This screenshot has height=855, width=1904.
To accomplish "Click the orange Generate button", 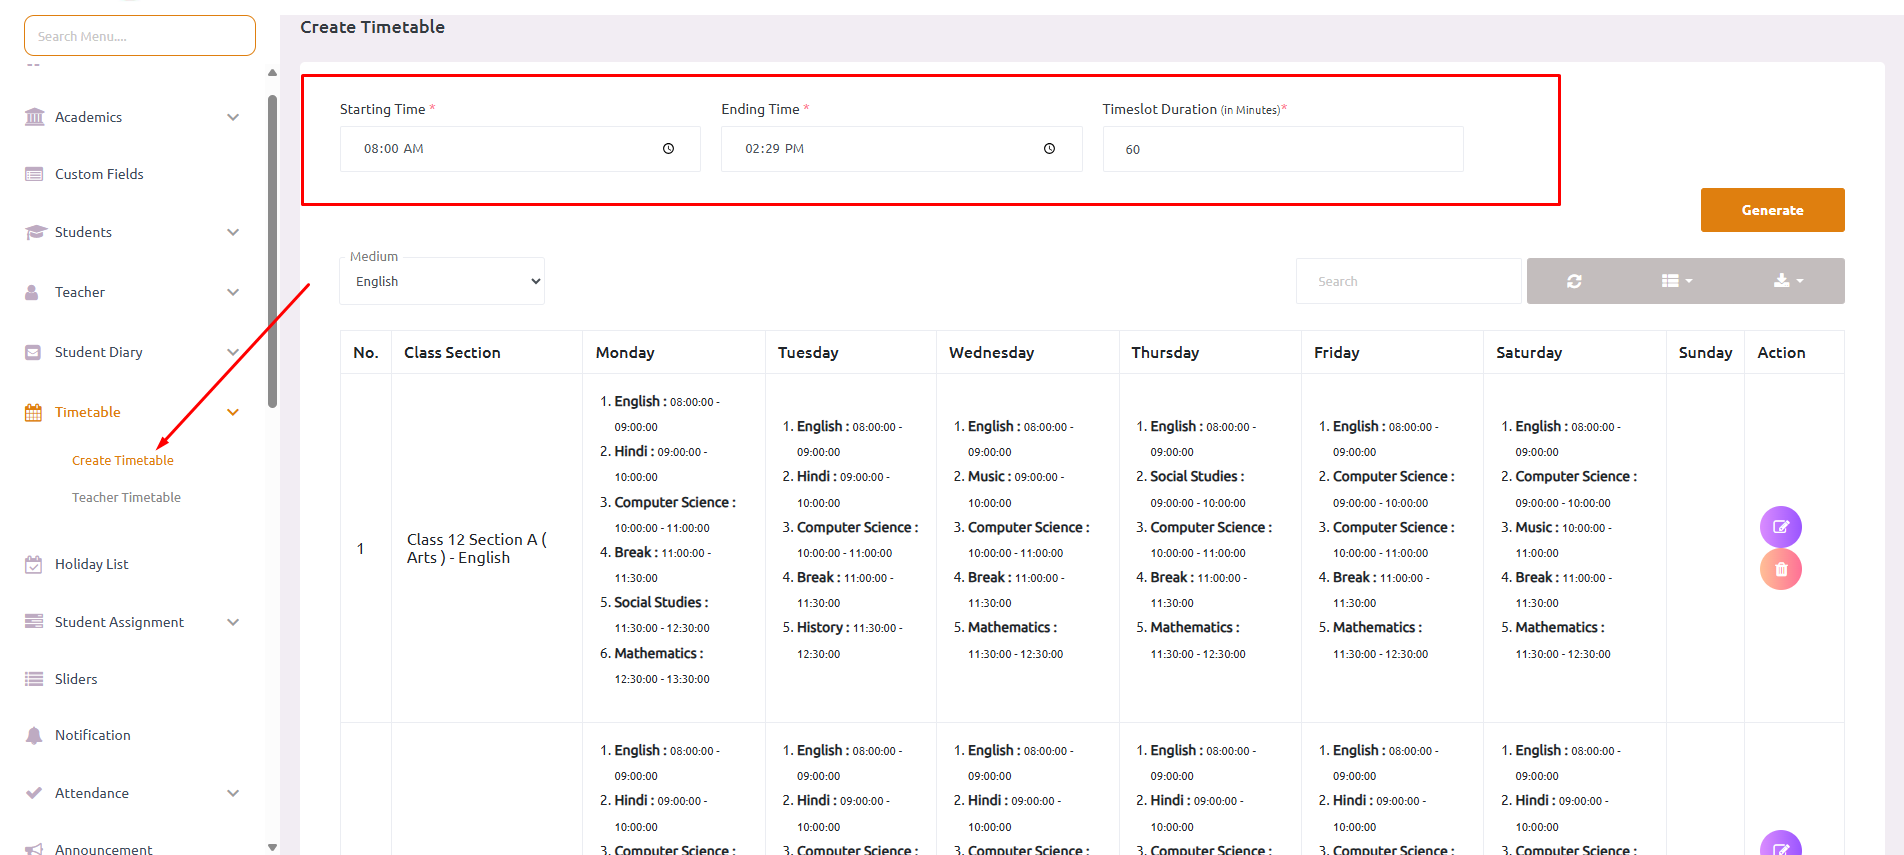I will tap(1772, 210).
